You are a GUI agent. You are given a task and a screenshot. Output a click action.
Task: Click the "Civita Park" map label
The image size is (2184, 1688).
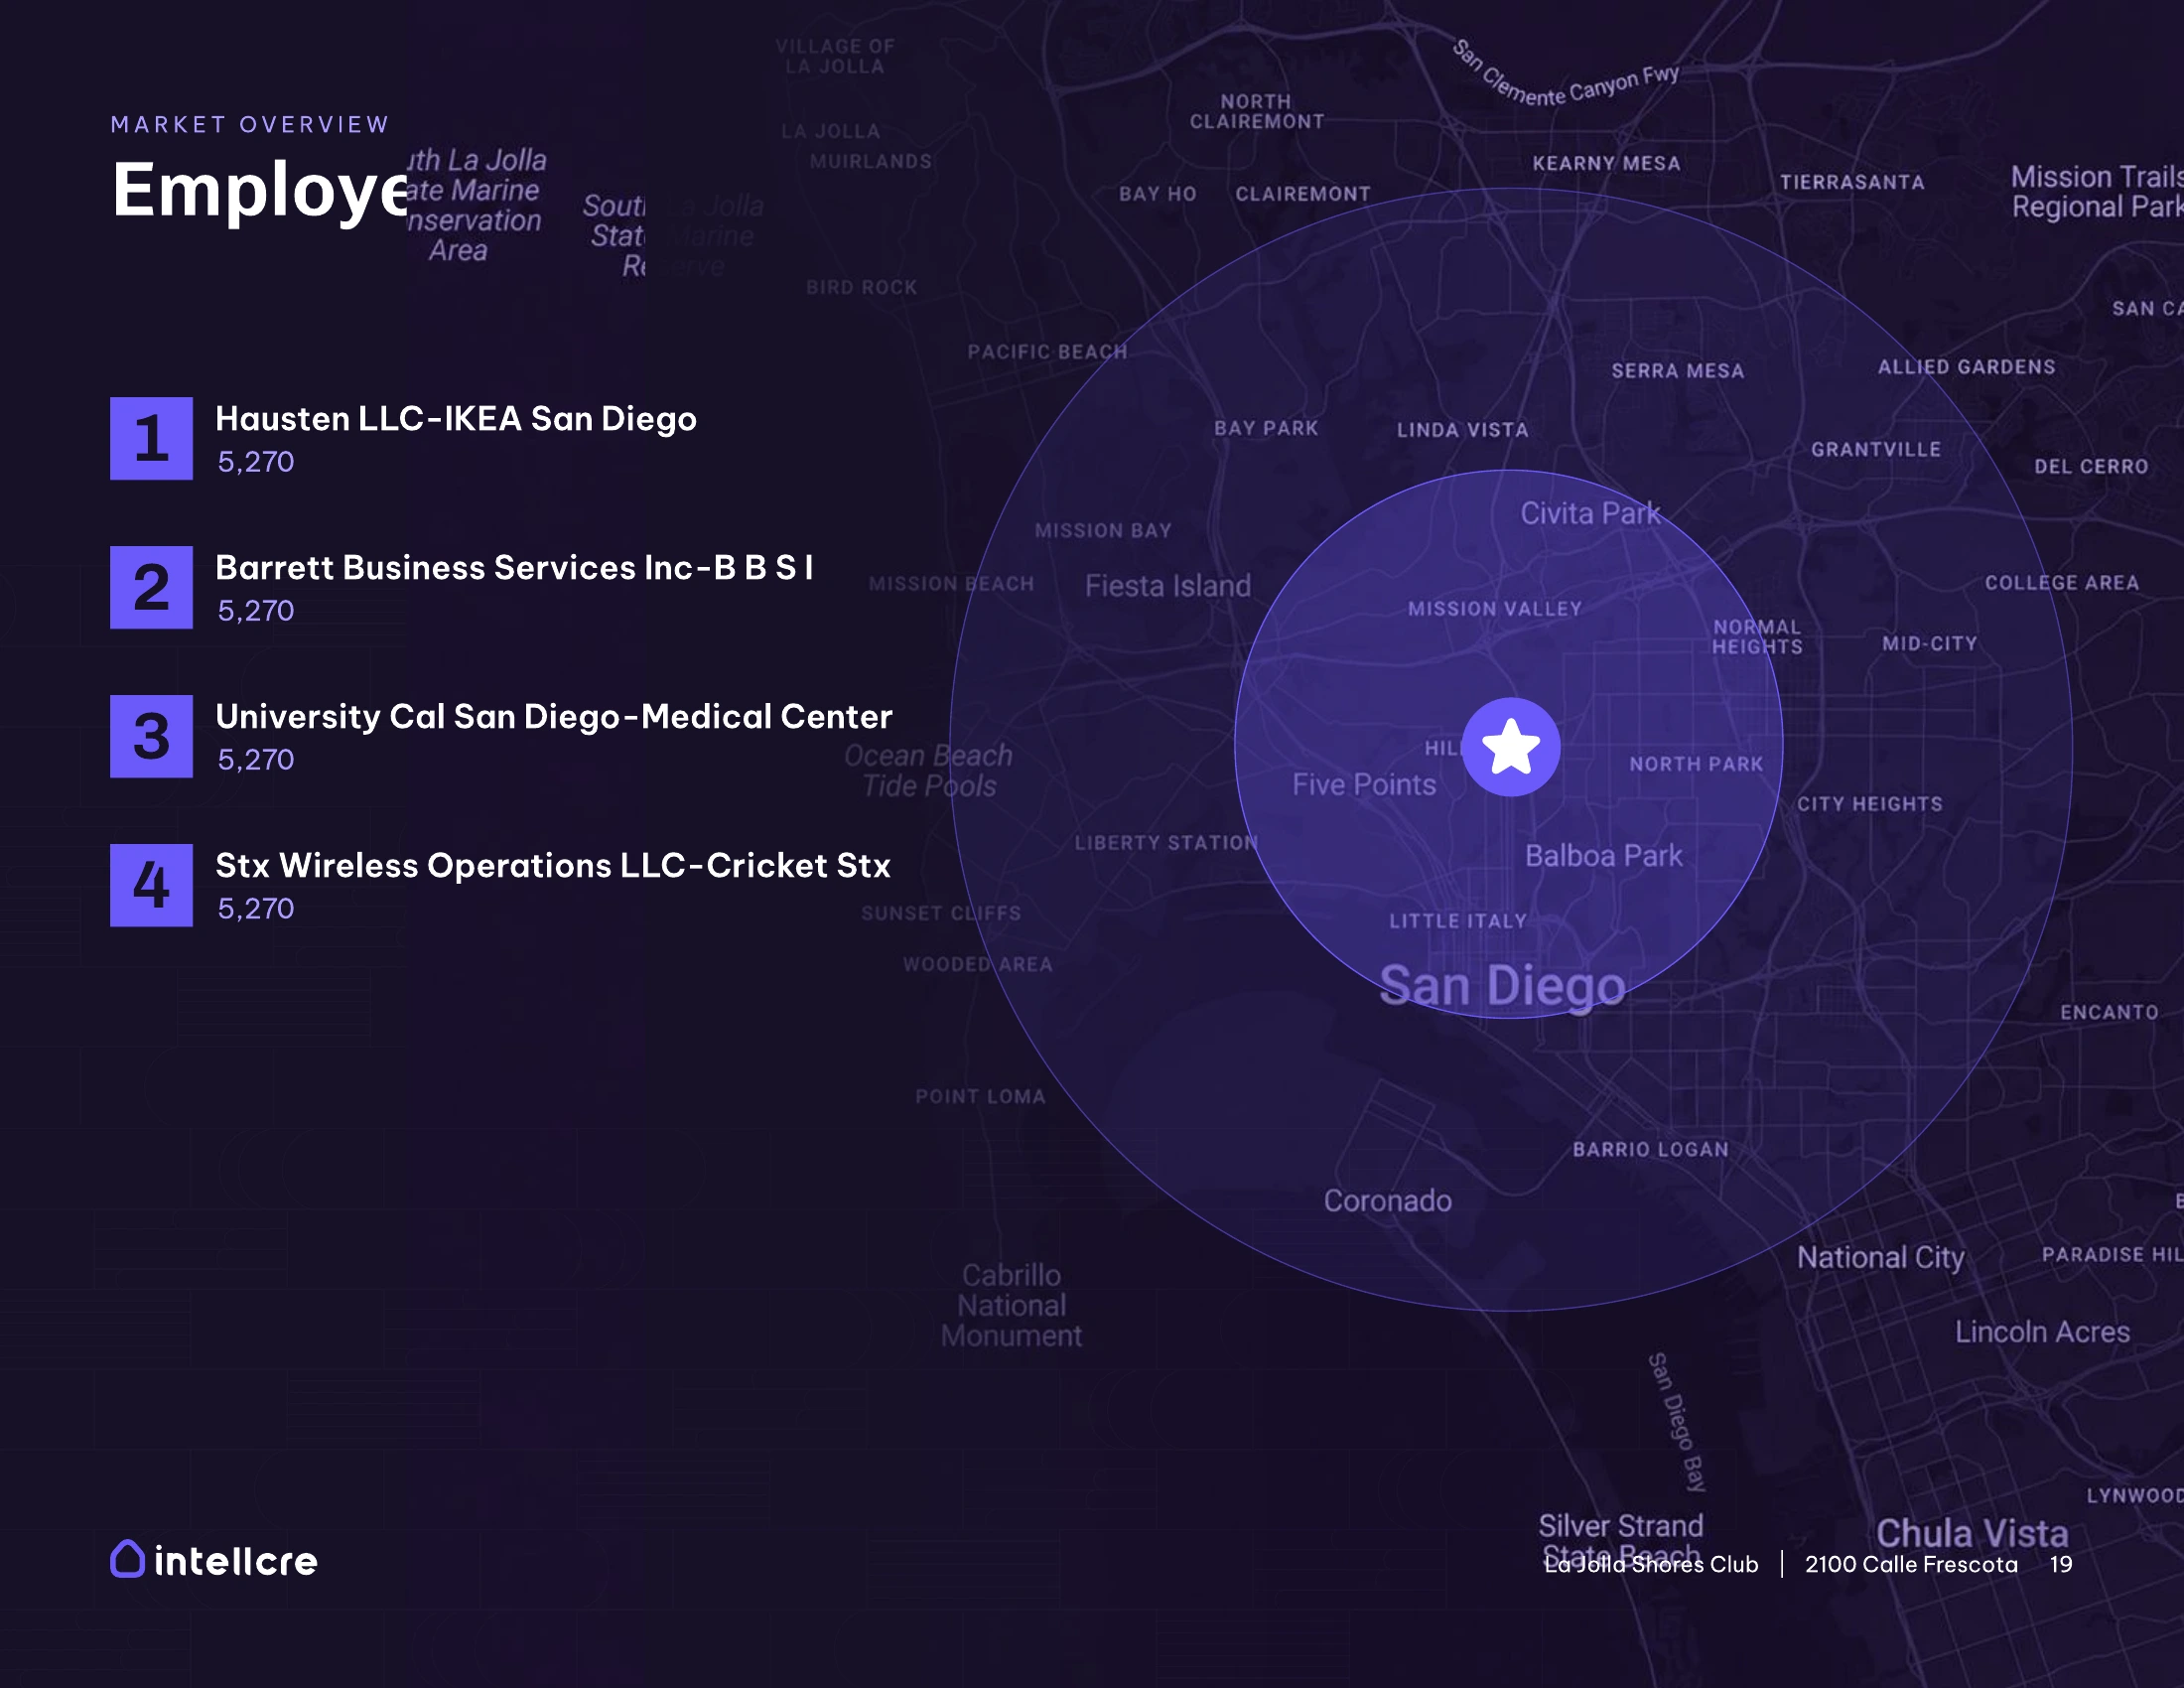(x=1590, y=514)
